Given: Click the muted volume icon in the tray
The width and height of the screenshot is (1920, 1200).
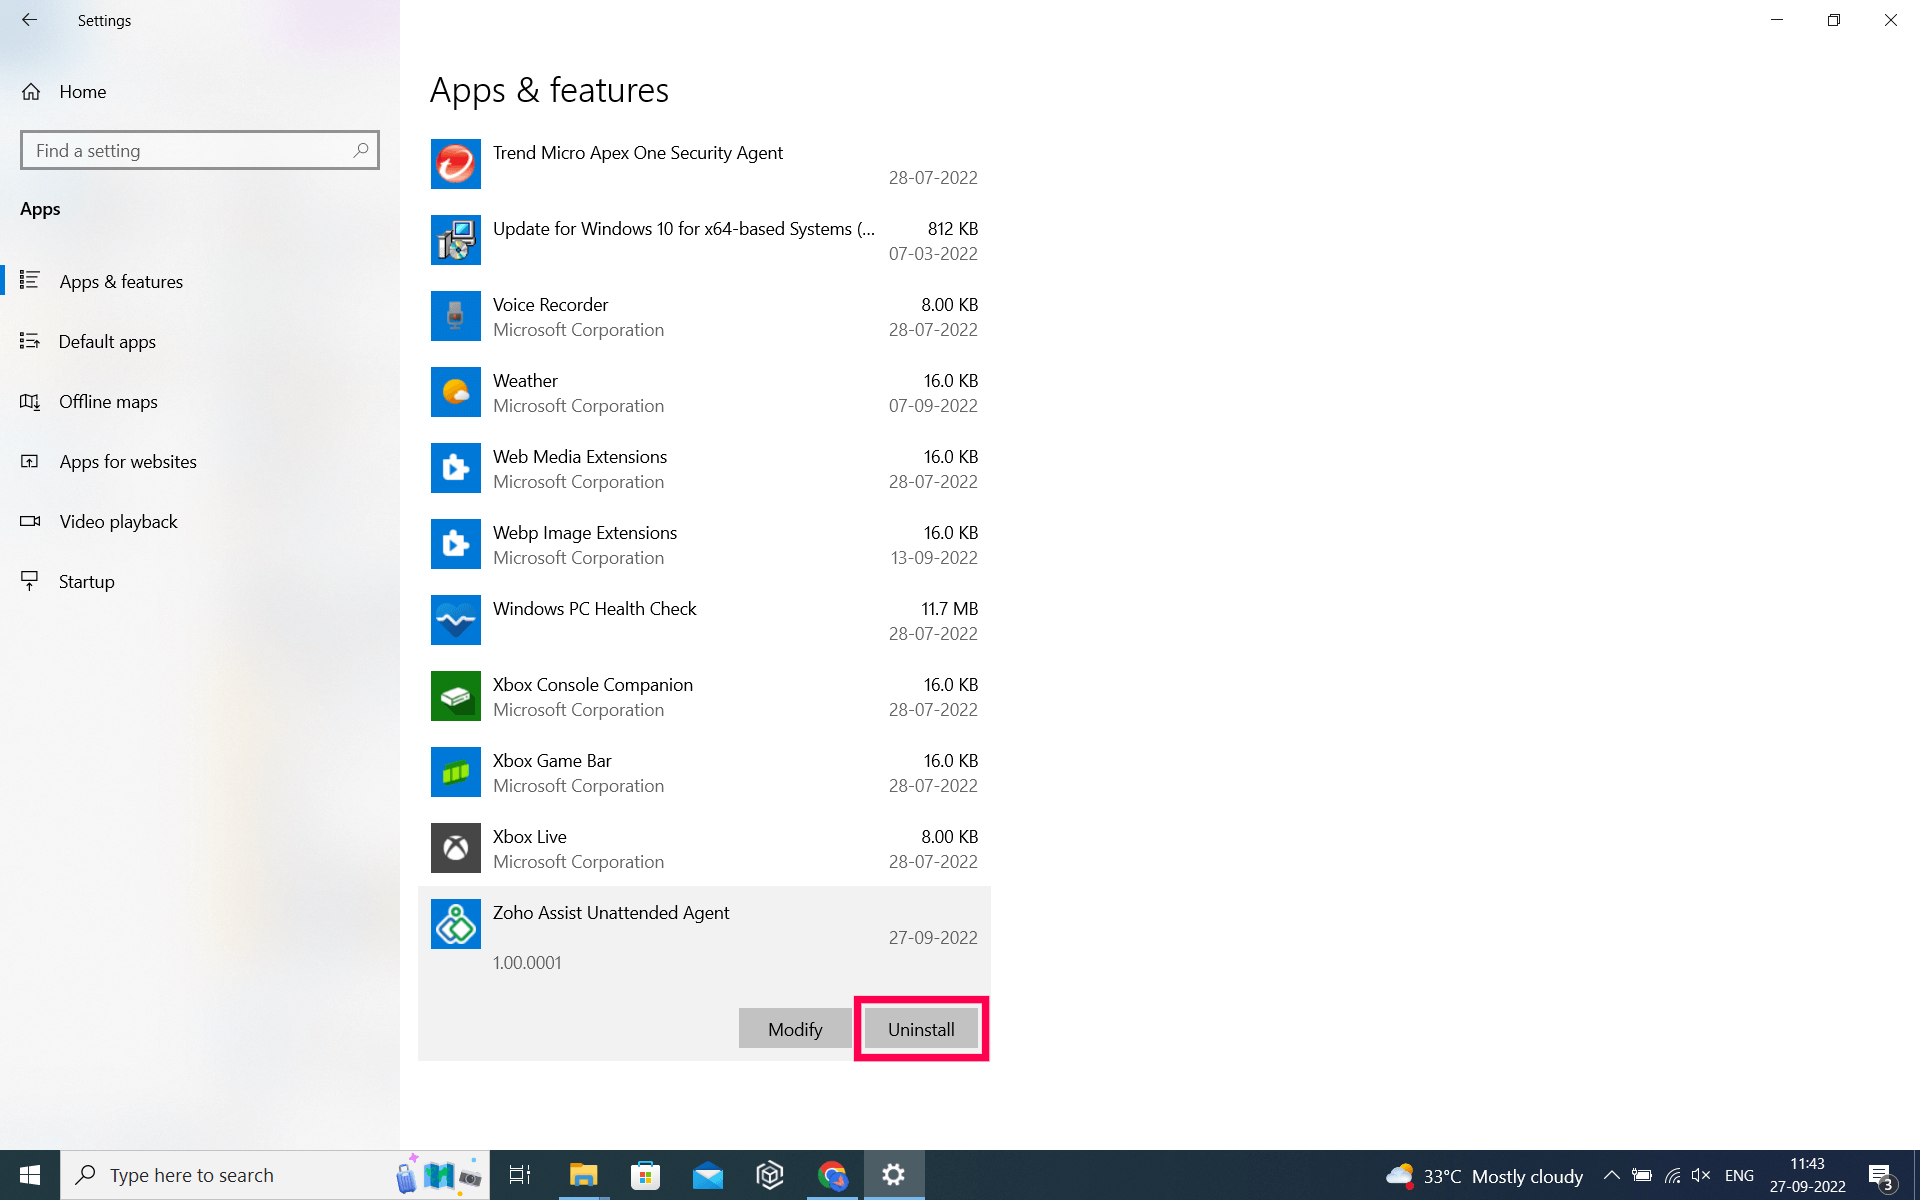Looking at the screenshot, I should click(x=1701, y=1176).
